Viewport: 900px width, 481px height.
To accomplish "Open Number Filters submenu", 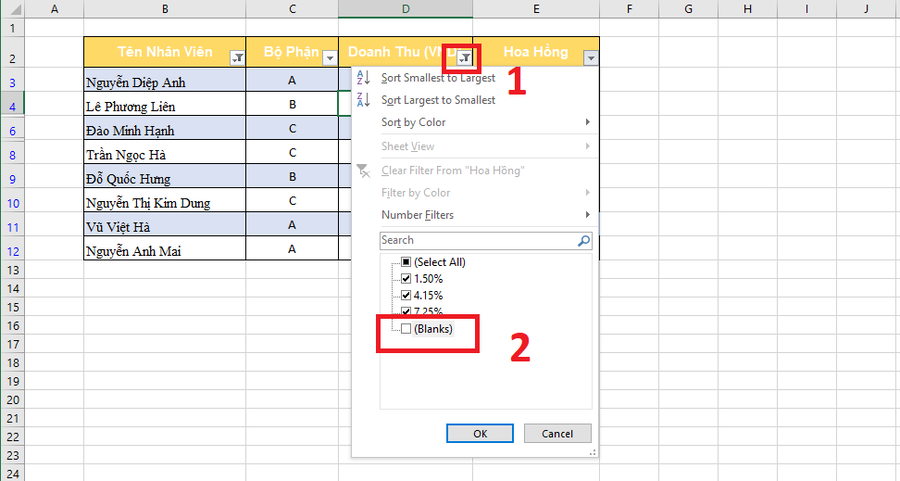I will [475, 215].
